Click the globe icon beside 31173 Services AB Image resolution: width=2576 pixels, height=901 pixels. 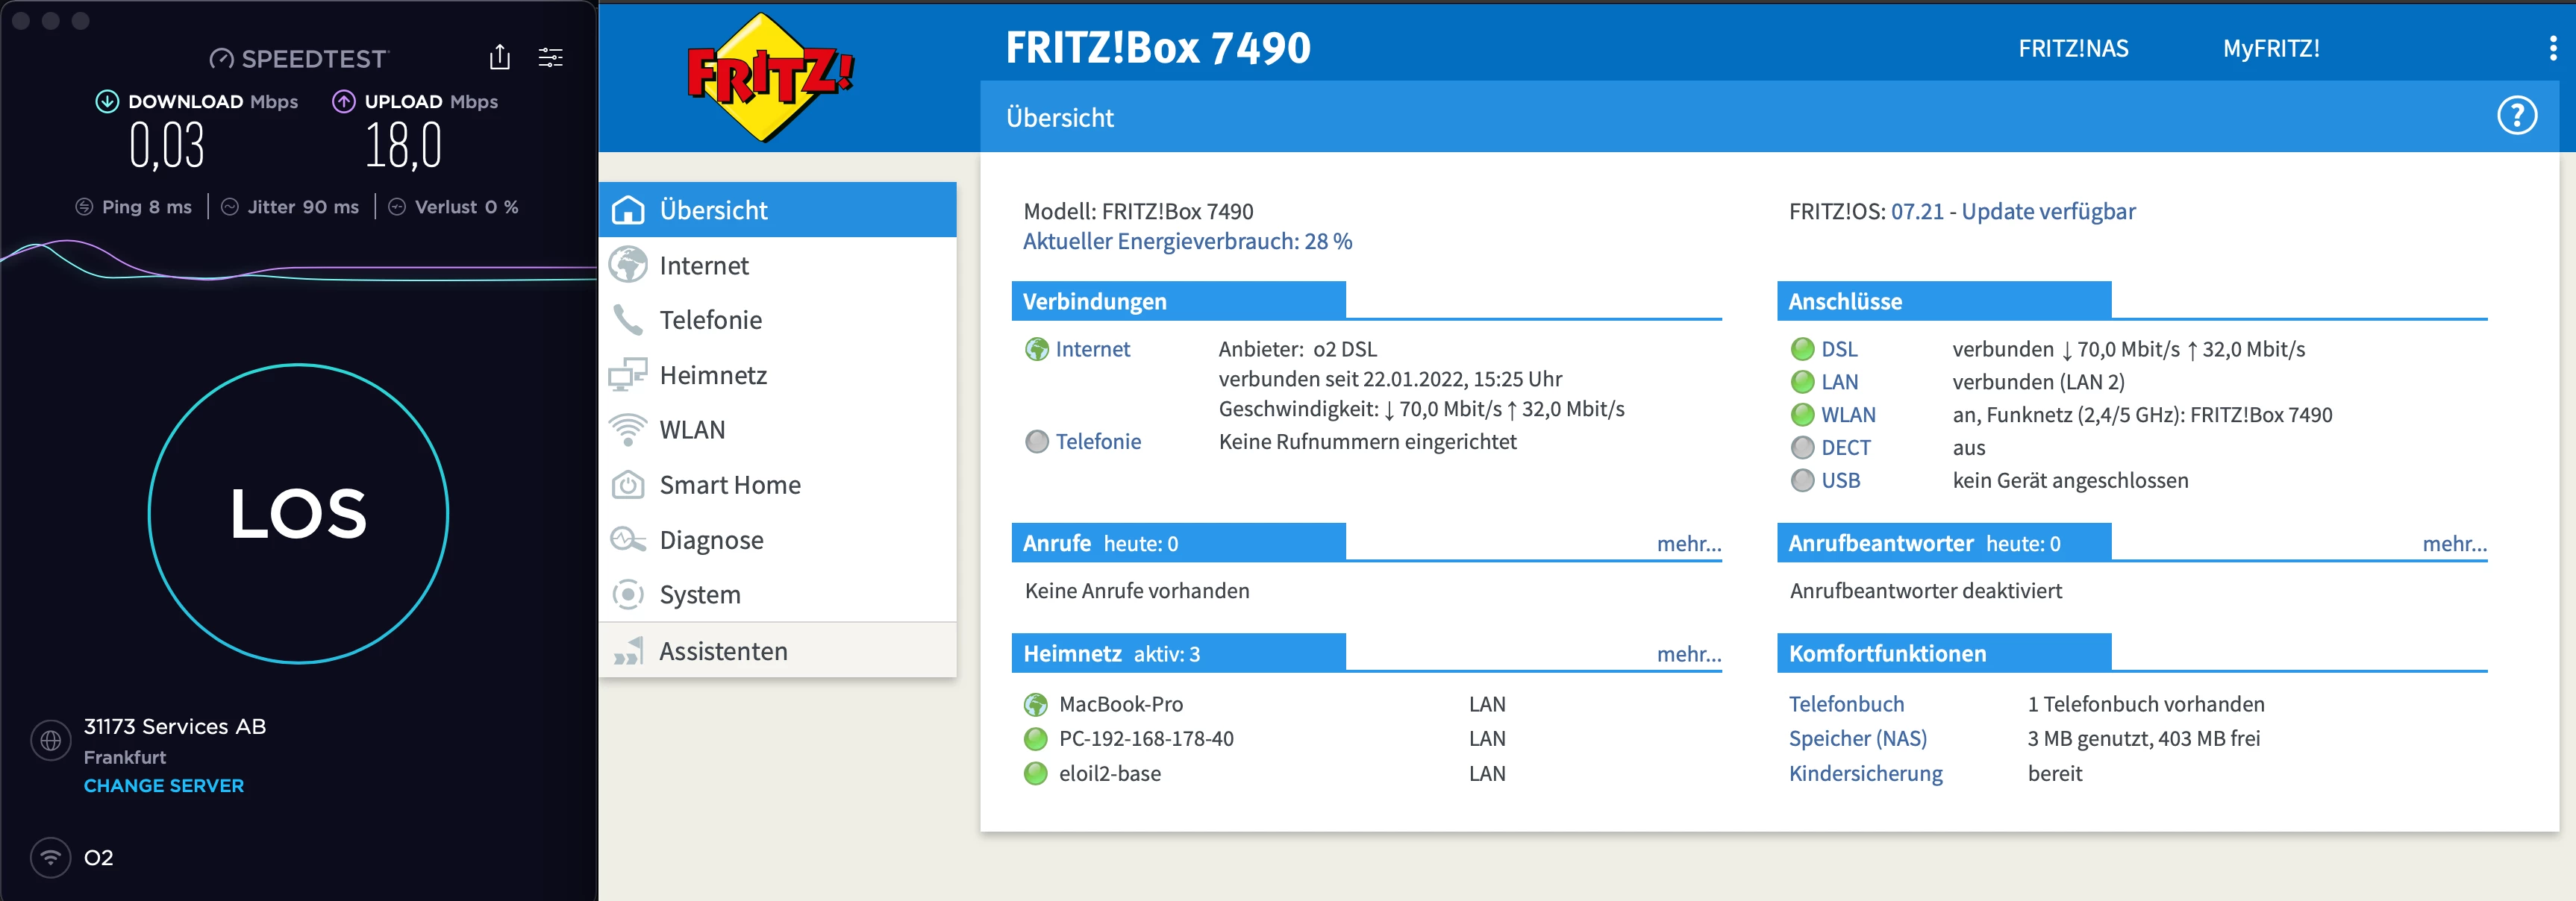(x=51, y=741)
